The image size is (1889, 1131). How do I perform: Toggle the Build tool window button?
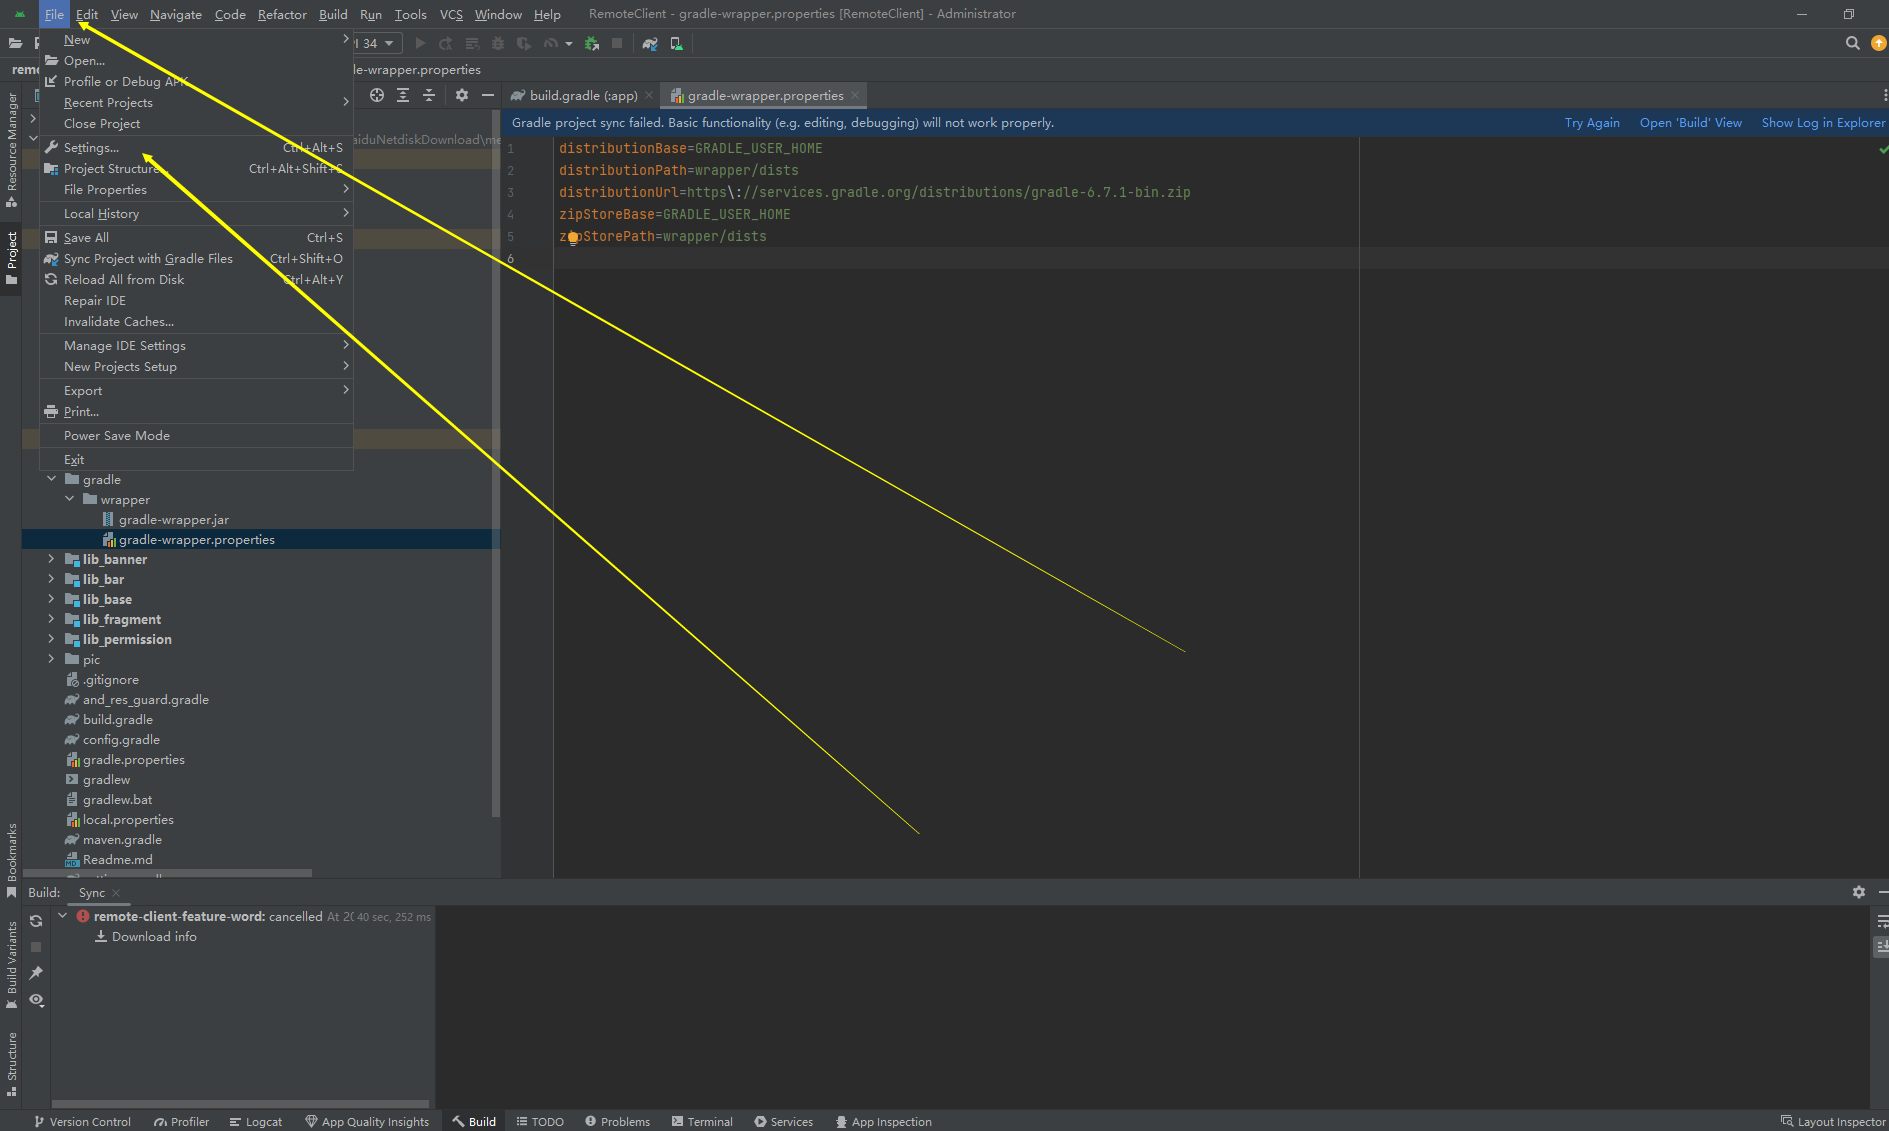point(473,1121)
